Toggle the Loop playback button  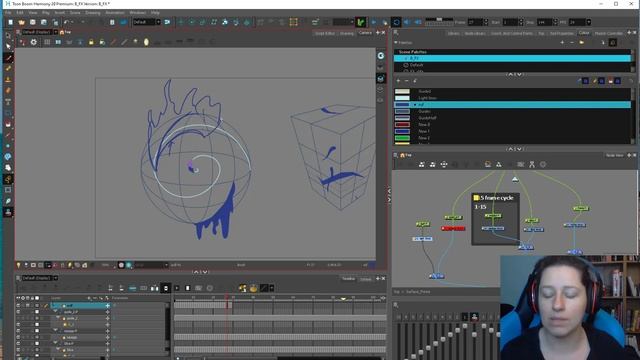click(396, 22)
